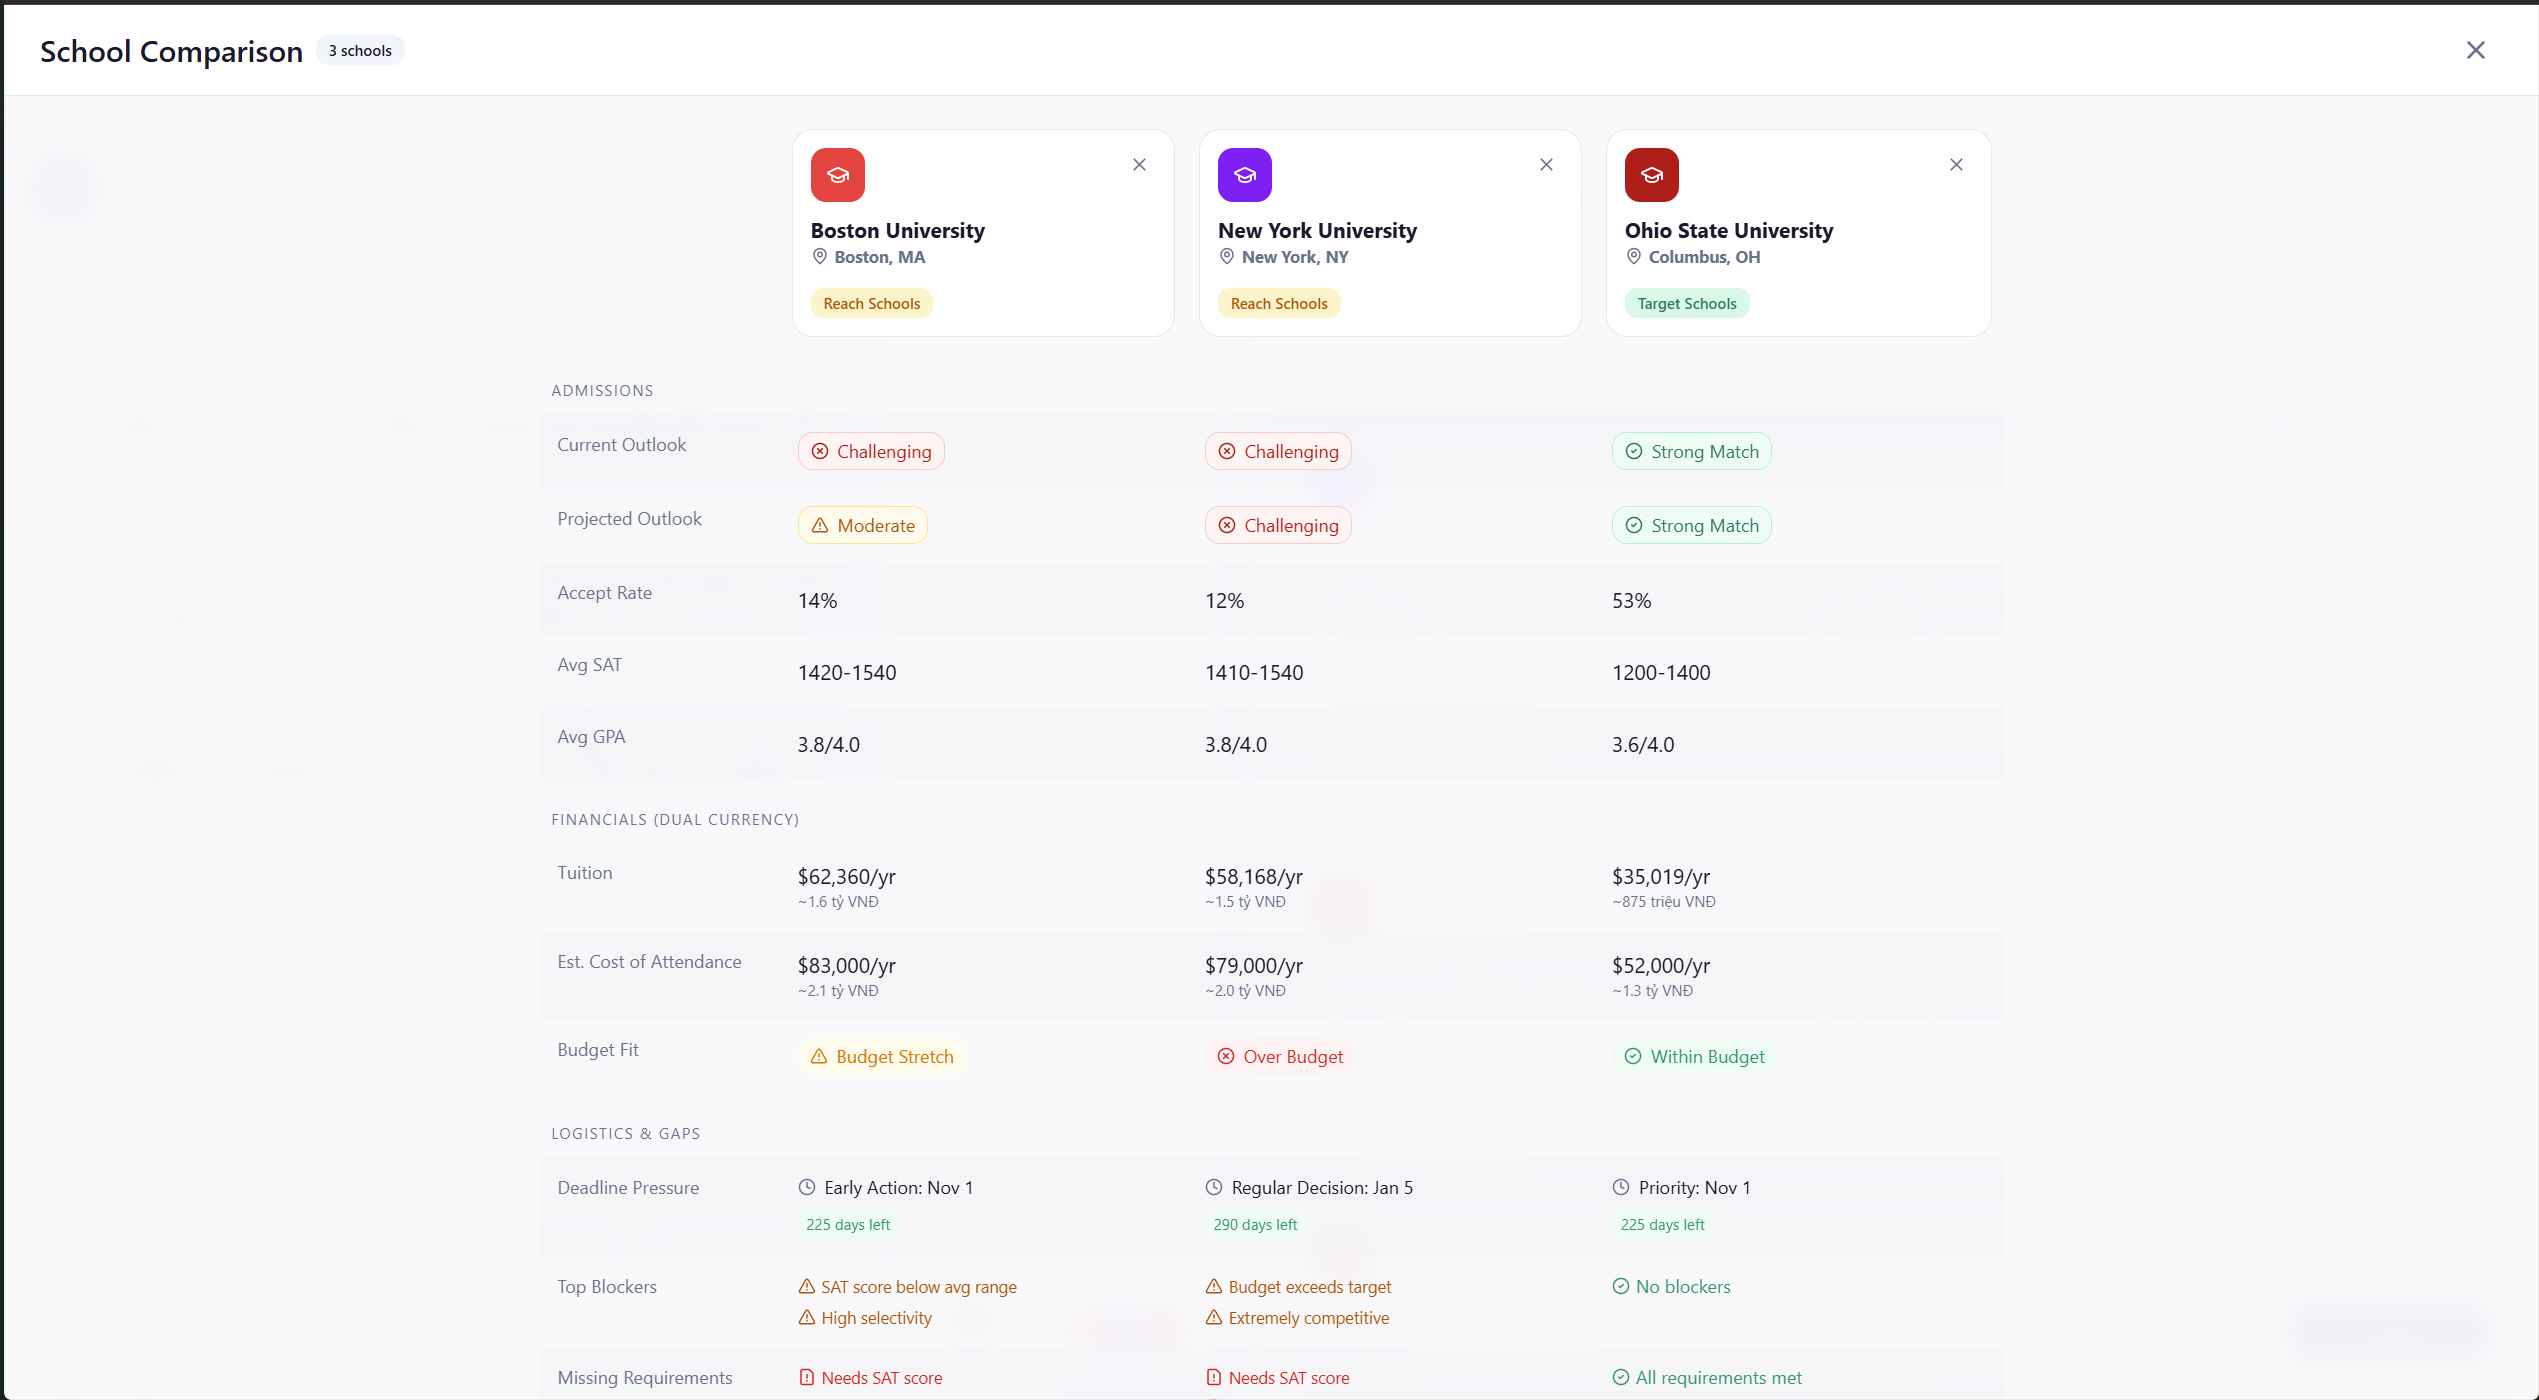Click the Target Schools tag on Ohio State
Screen dimensions: 2539x1400
coord(1686,304)
